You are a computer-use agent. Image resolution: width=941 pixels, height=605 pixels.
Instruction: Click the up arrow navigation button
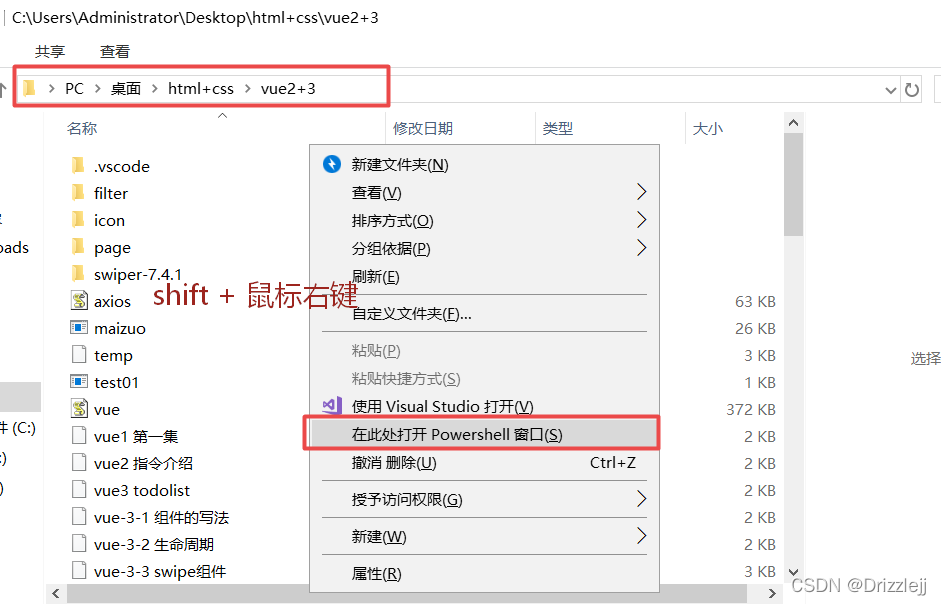pos(3,90)
